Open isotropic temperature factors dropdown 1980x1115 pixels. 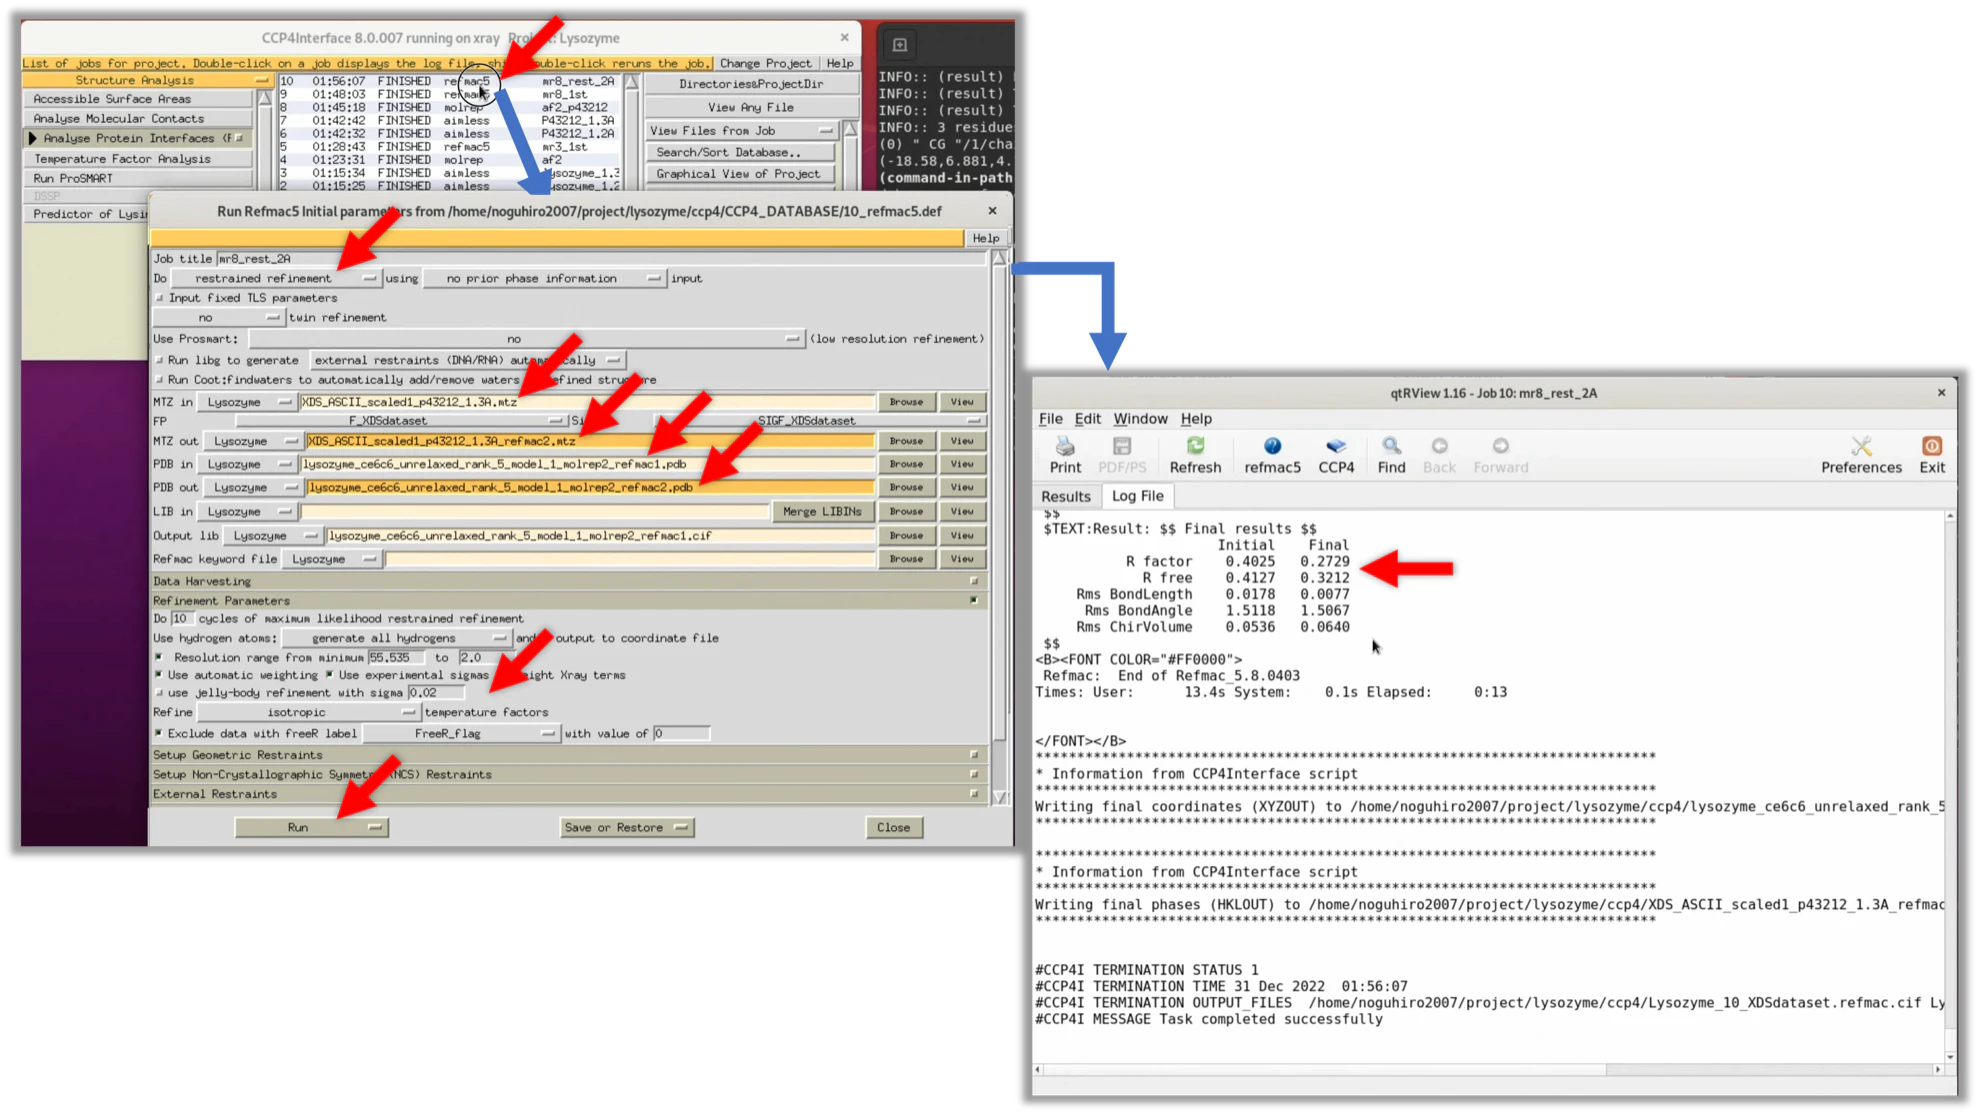tap(308, 712)
